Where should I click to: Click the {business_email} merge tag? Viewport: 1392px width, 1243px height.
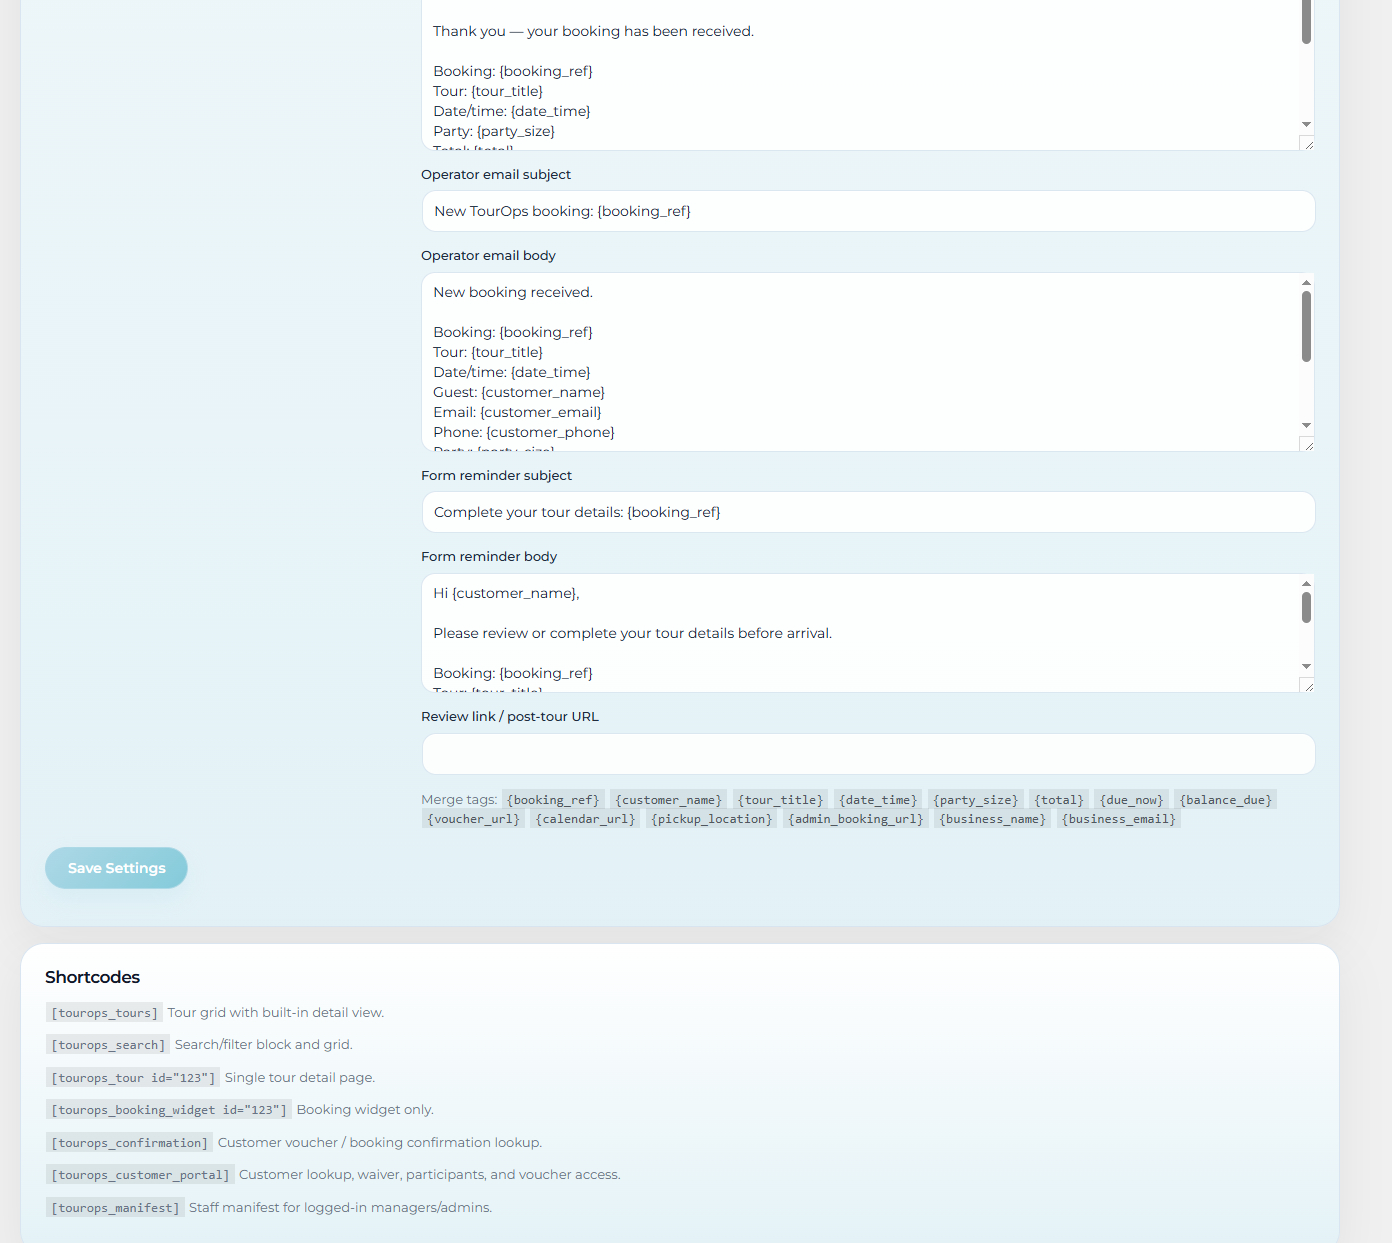pyautogui.click(x=1119, y=819)
